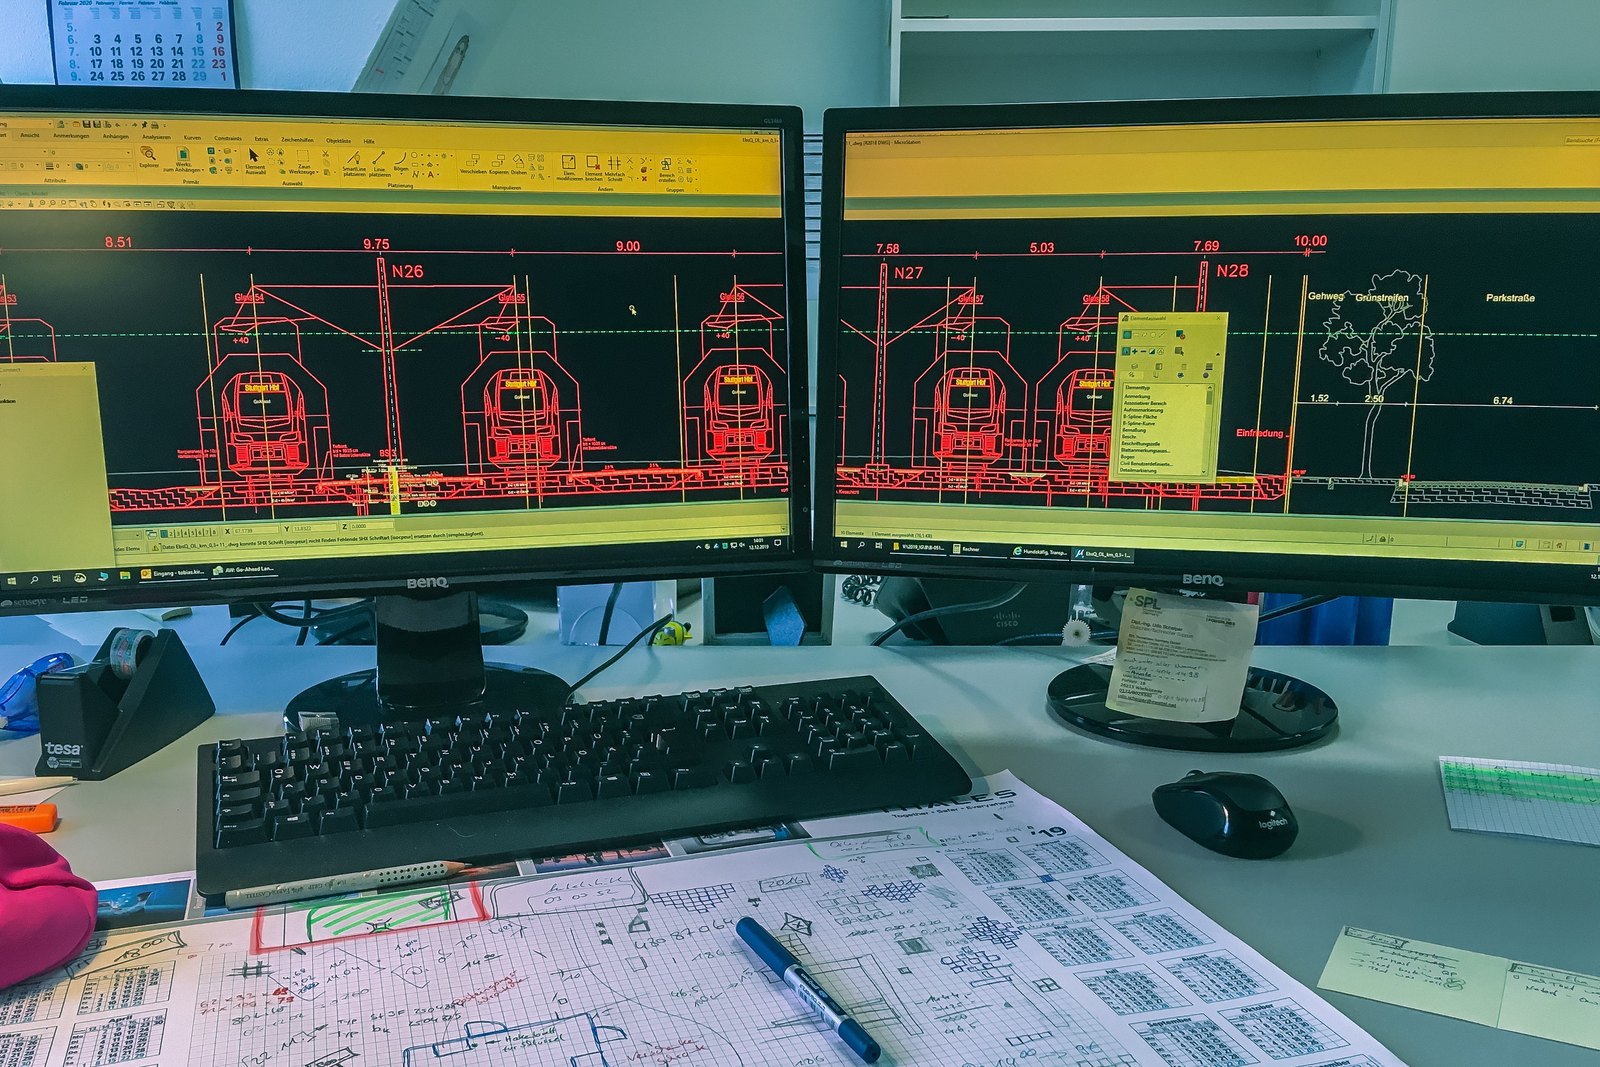Open the Anhängen ribbon tab

tap(116, 137)
